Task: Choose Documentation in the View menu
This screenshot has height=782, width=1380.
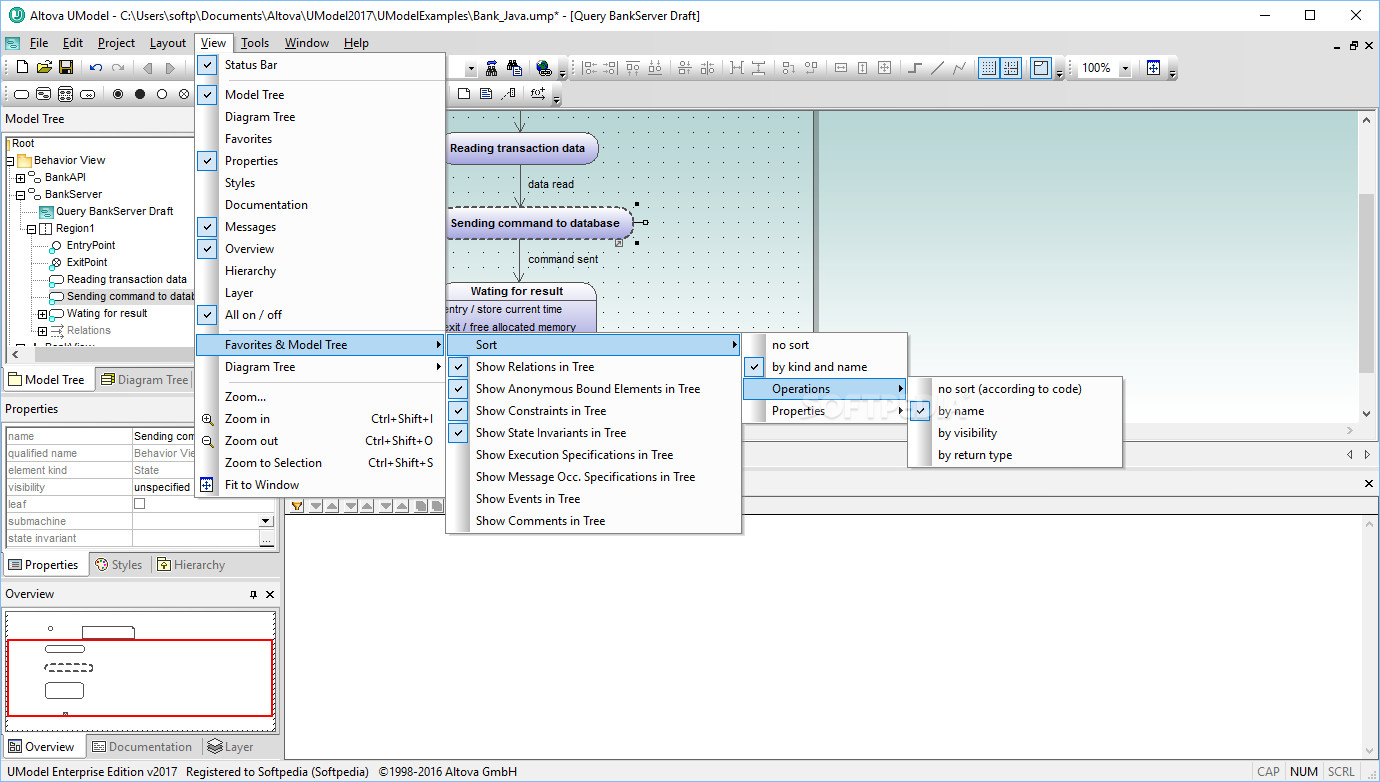Action: click(320, 205)
